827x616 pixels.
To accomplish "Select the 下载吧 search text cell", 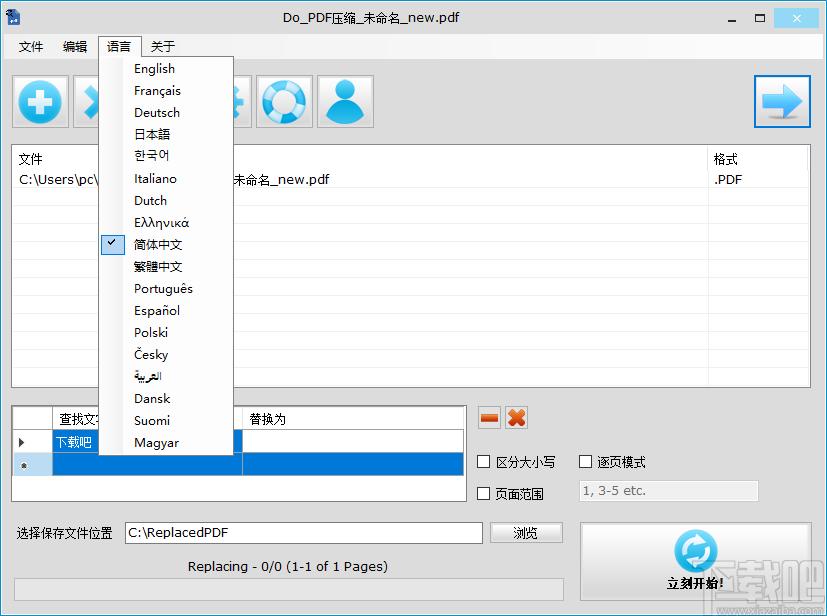I will [x=76, y=441].
